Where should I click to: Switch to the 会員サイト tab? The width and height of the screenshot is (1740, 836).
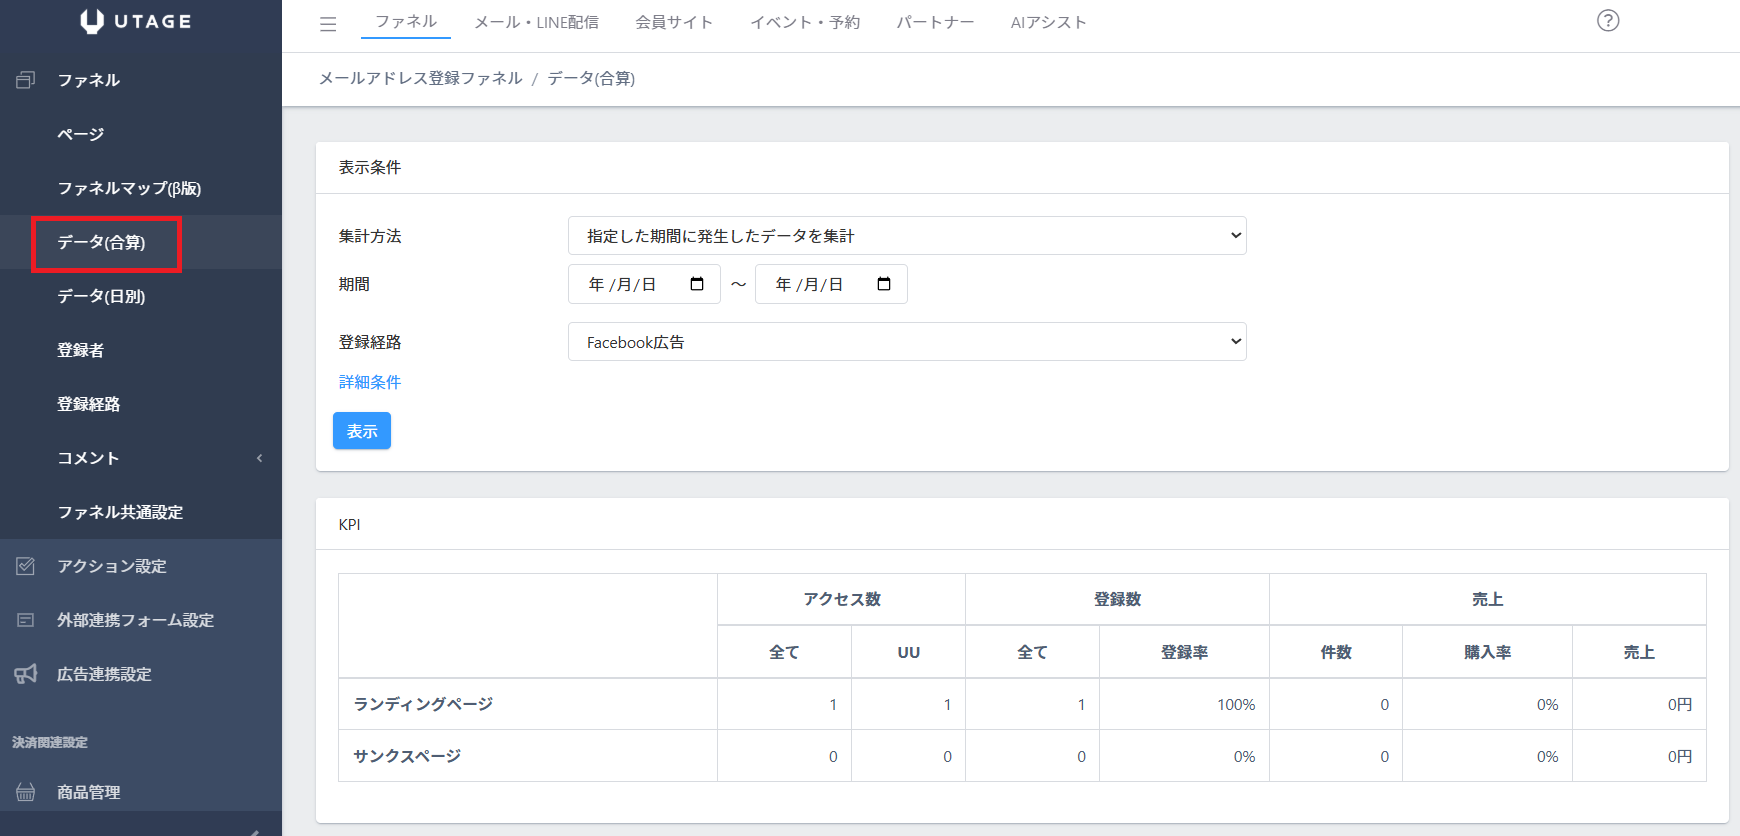674,22
